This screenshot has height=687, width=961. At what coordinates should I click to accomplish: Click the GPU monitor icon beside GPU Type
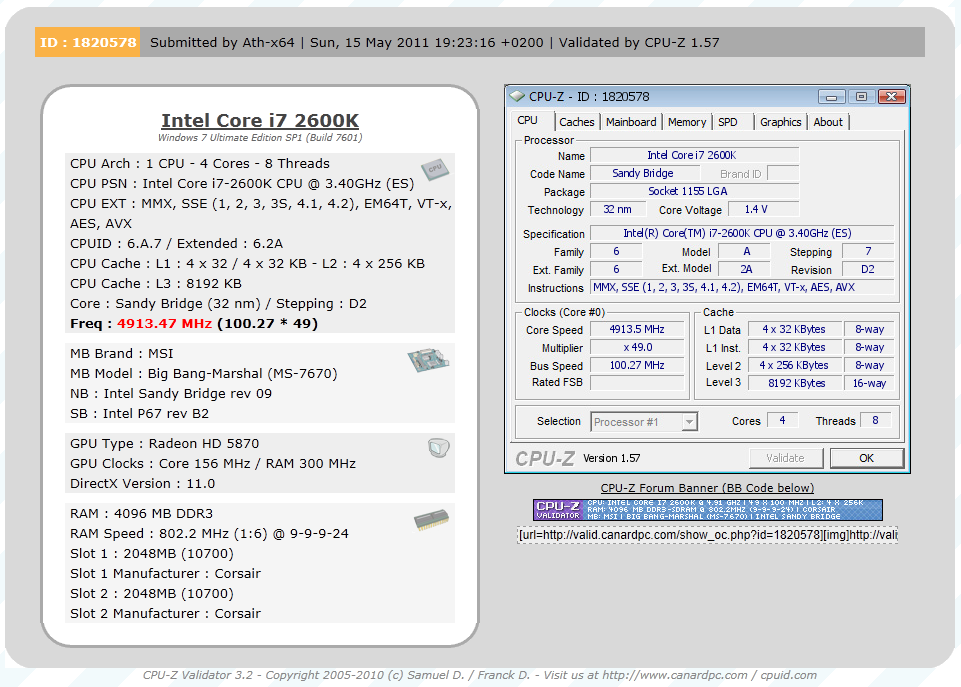[439, 448]
